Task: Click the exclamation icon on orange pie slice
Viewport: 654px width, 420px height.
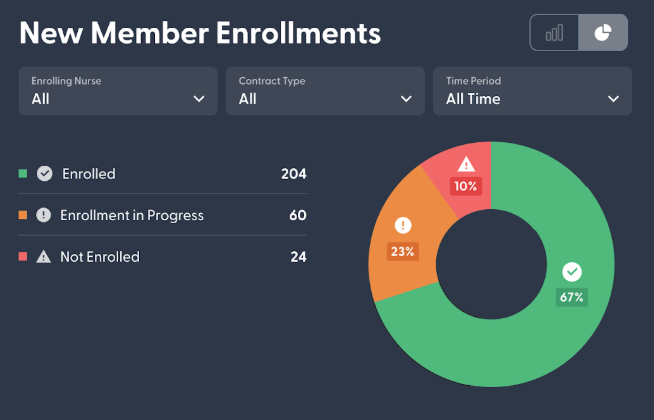Action: point(403,225)
